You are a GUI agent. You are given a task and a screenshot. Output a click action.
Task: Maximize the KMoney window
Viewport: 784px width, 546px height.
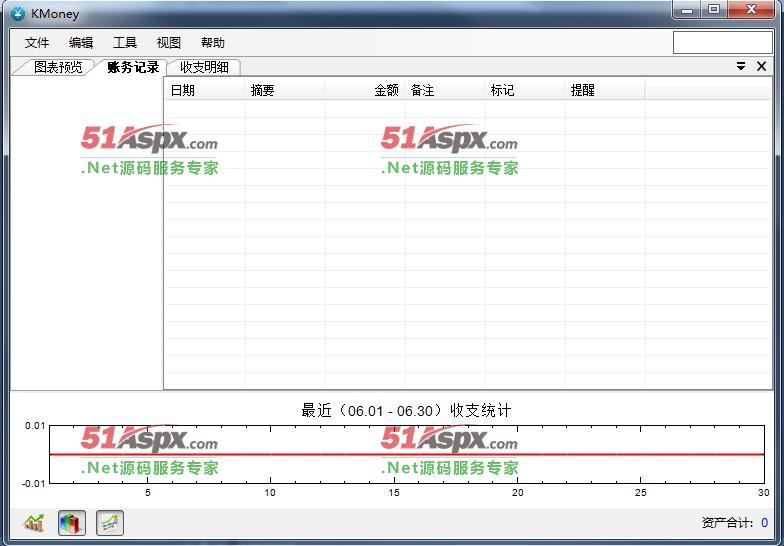click(714, 9)
